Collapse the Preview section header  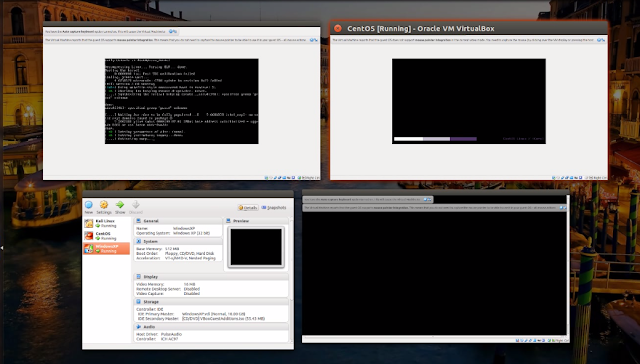point(256,221)
